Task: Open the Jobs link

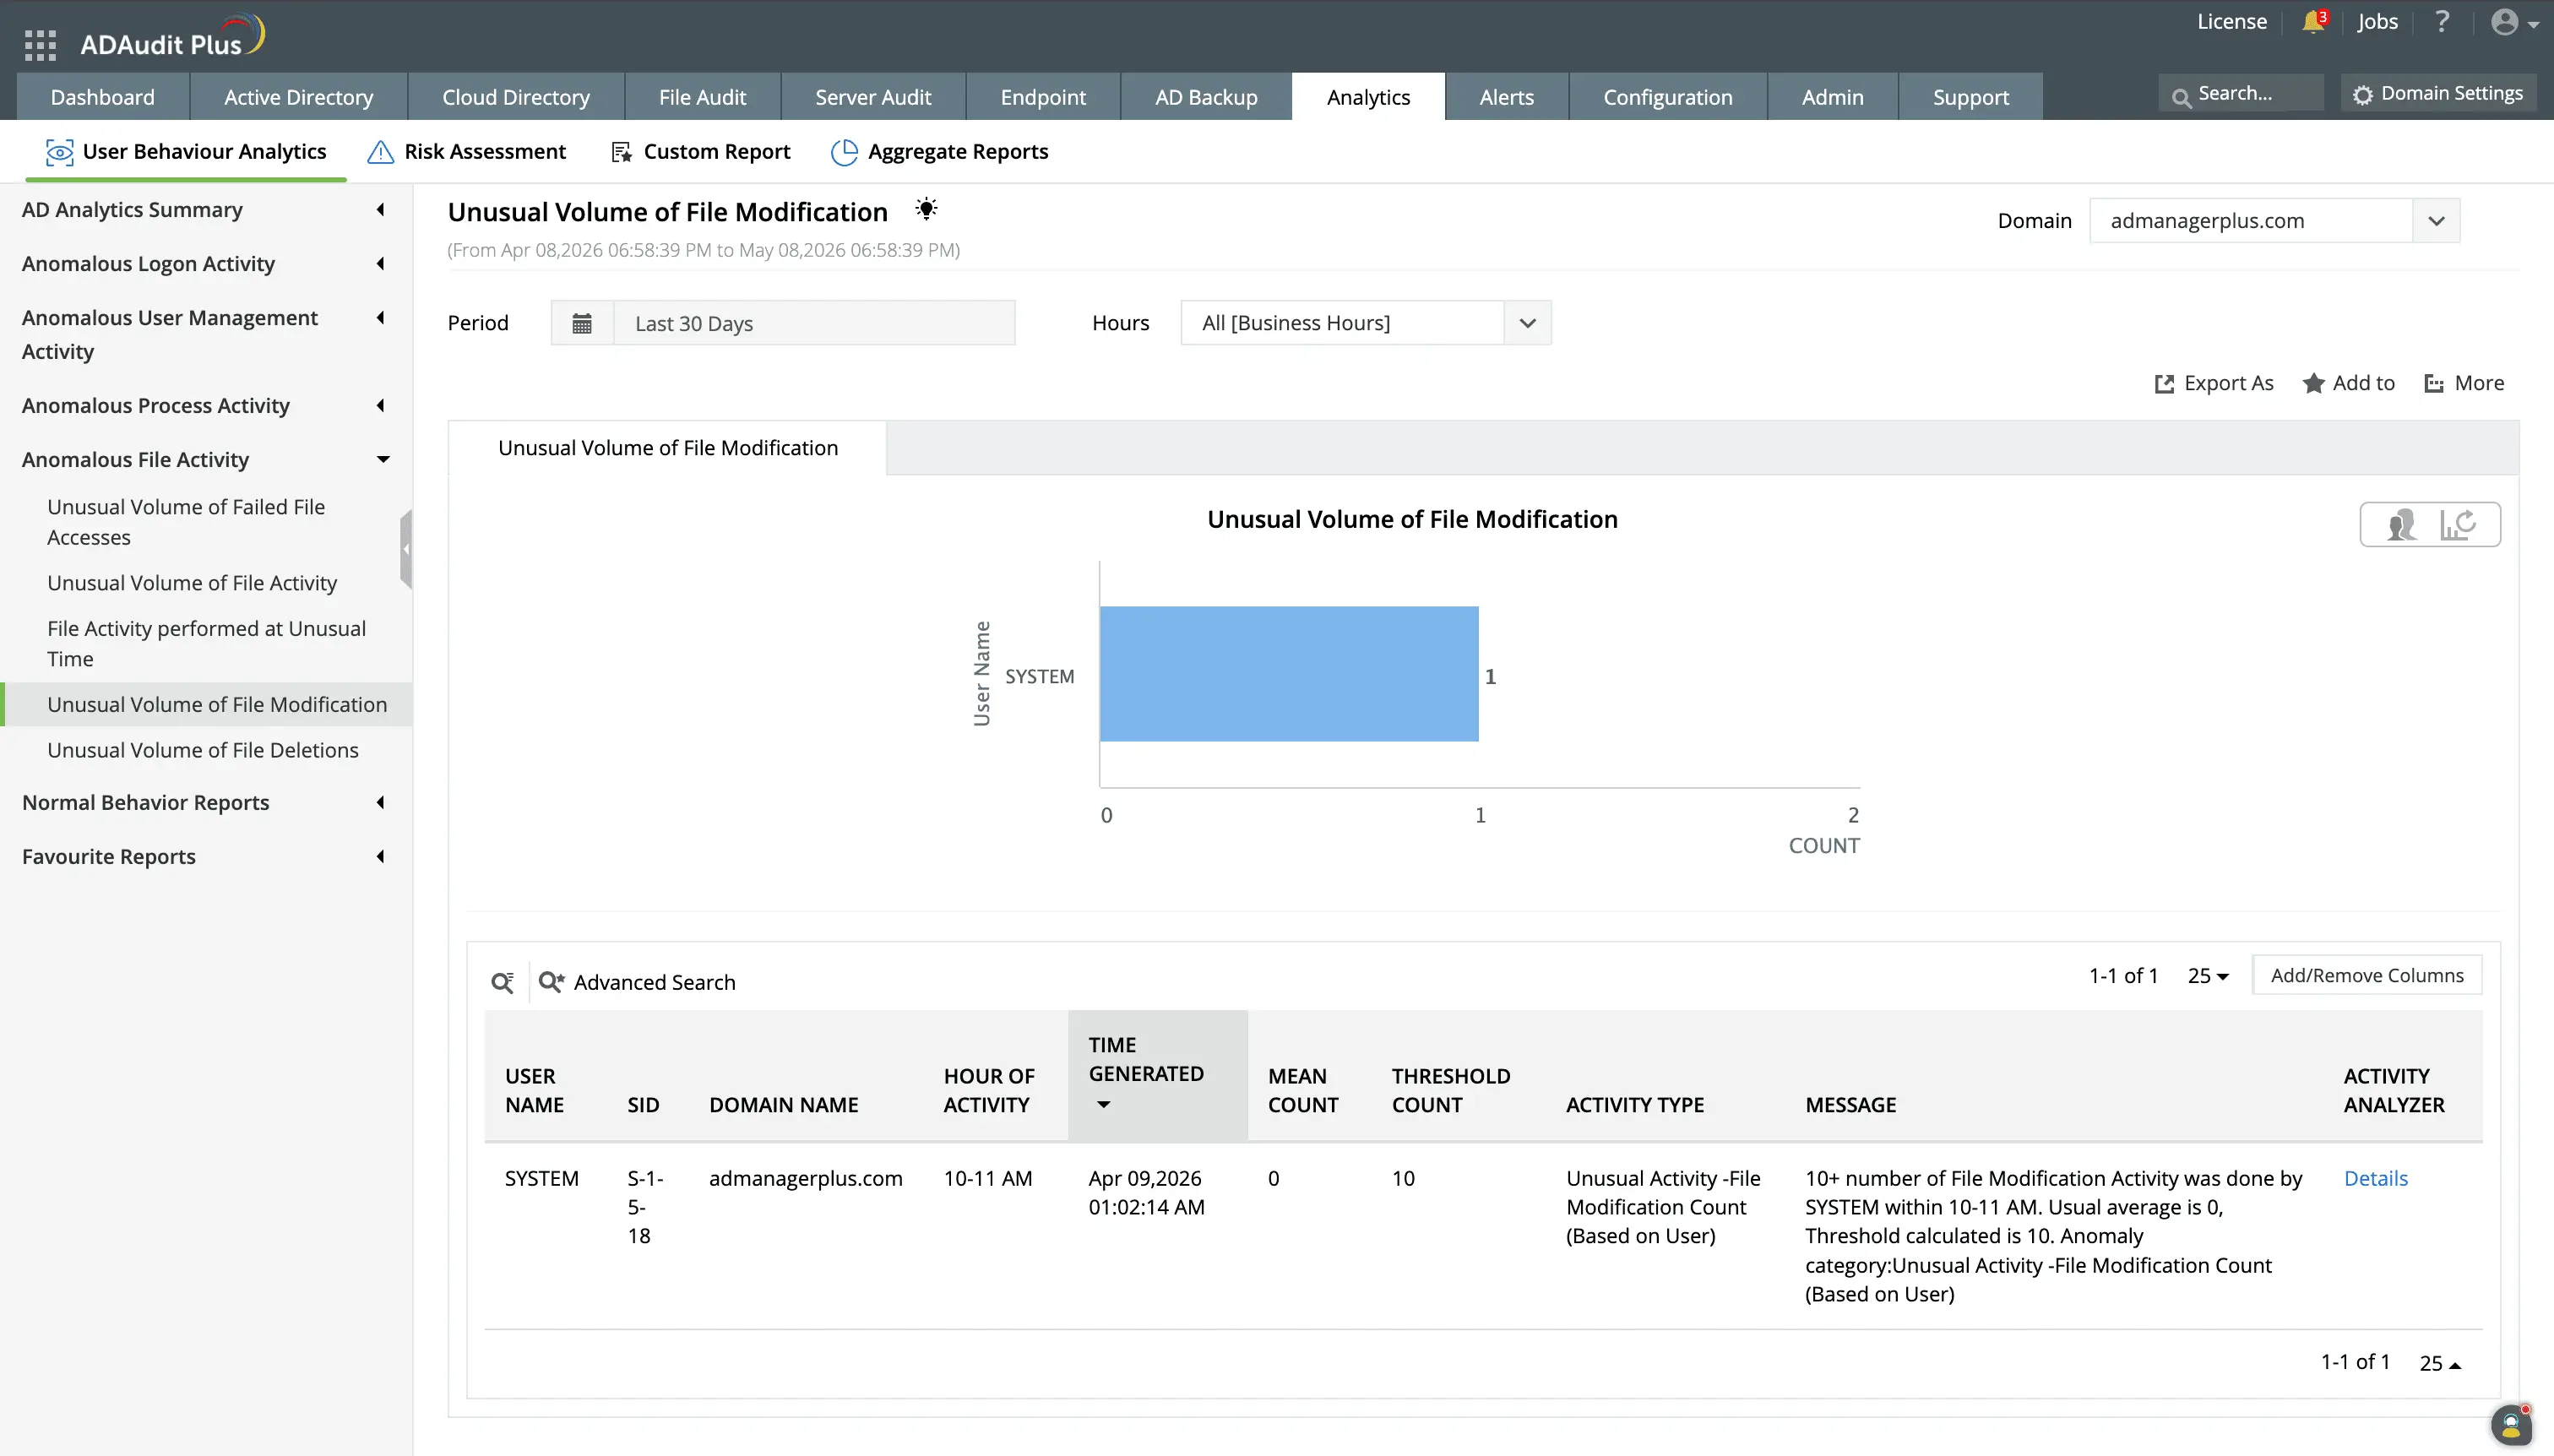Action: coord(2377,21)
